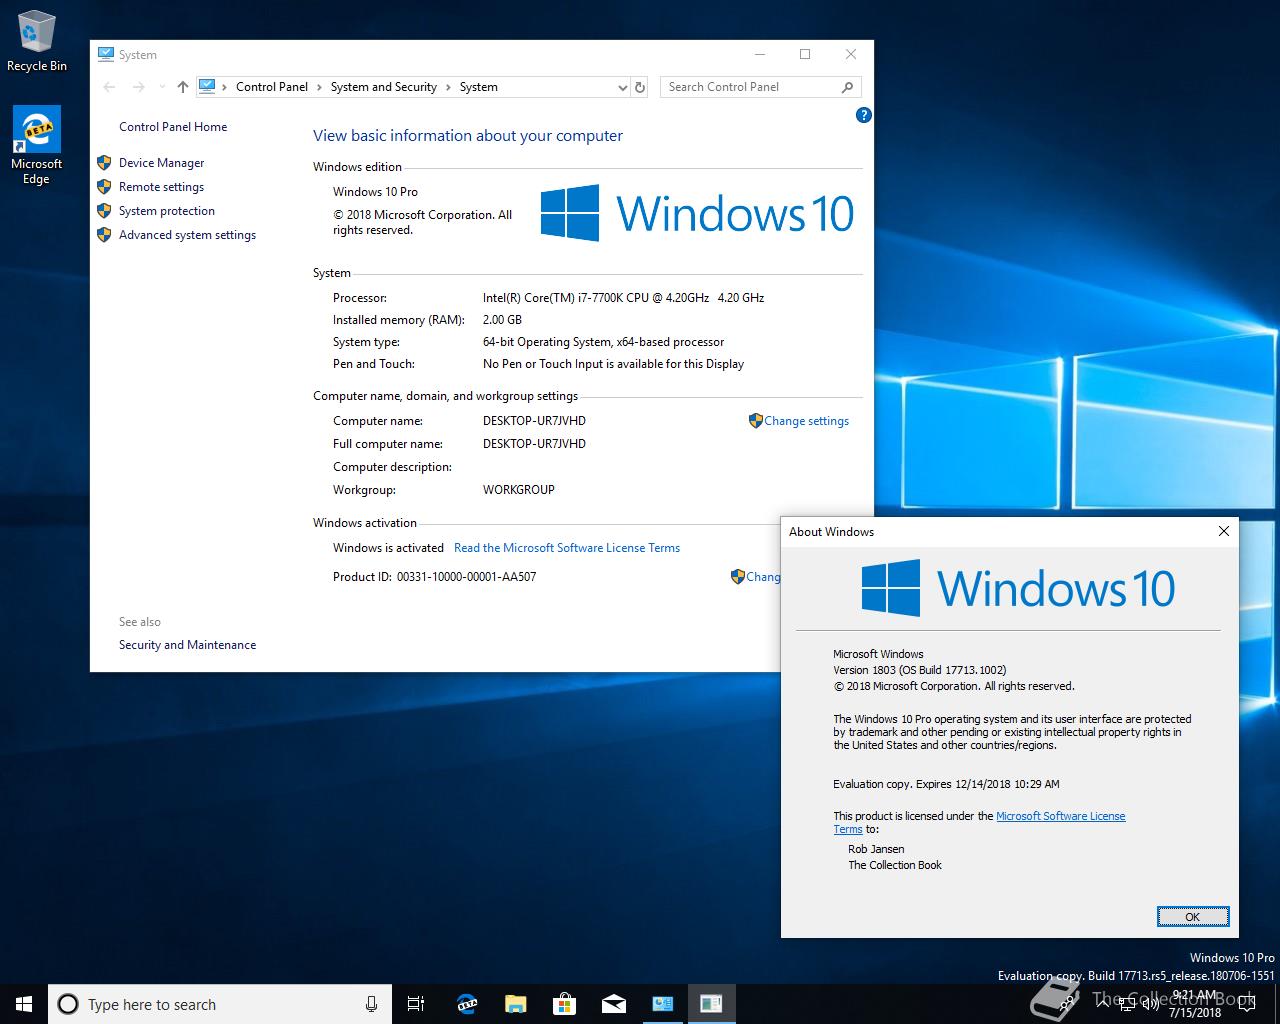The image size is (1280, 1024).
Task: Click the shield icon beside Remote settings
Action: (103, 186)
